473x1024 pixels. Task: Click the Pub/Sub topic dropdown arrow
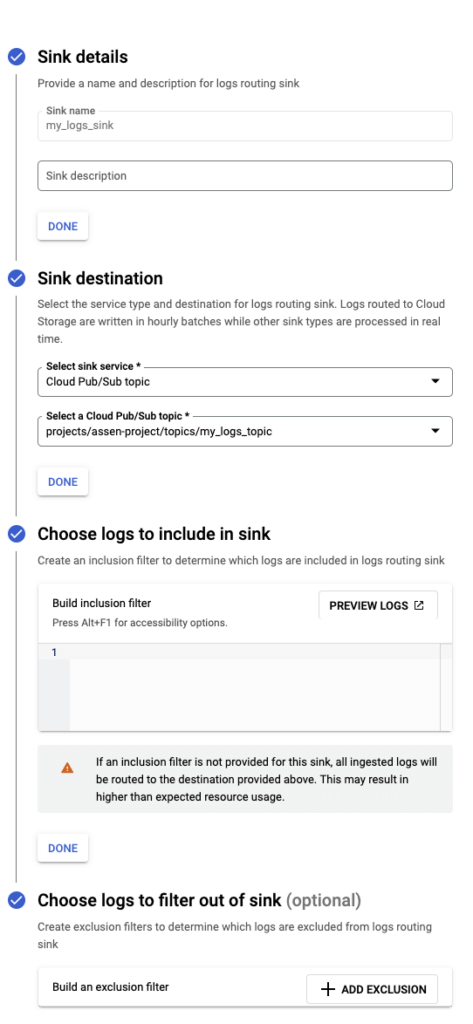tap(436, 431)
